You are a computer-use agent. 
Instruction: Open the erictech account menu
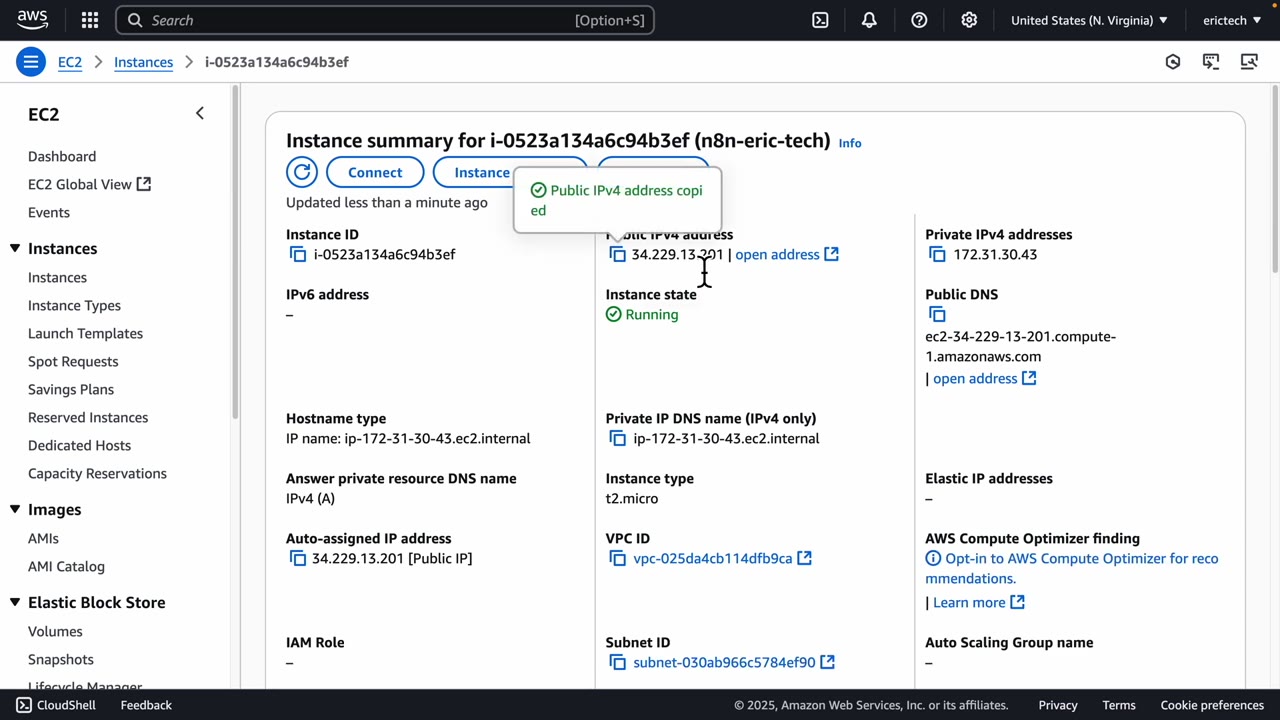pyautogui.click(x=1232, y=20)
